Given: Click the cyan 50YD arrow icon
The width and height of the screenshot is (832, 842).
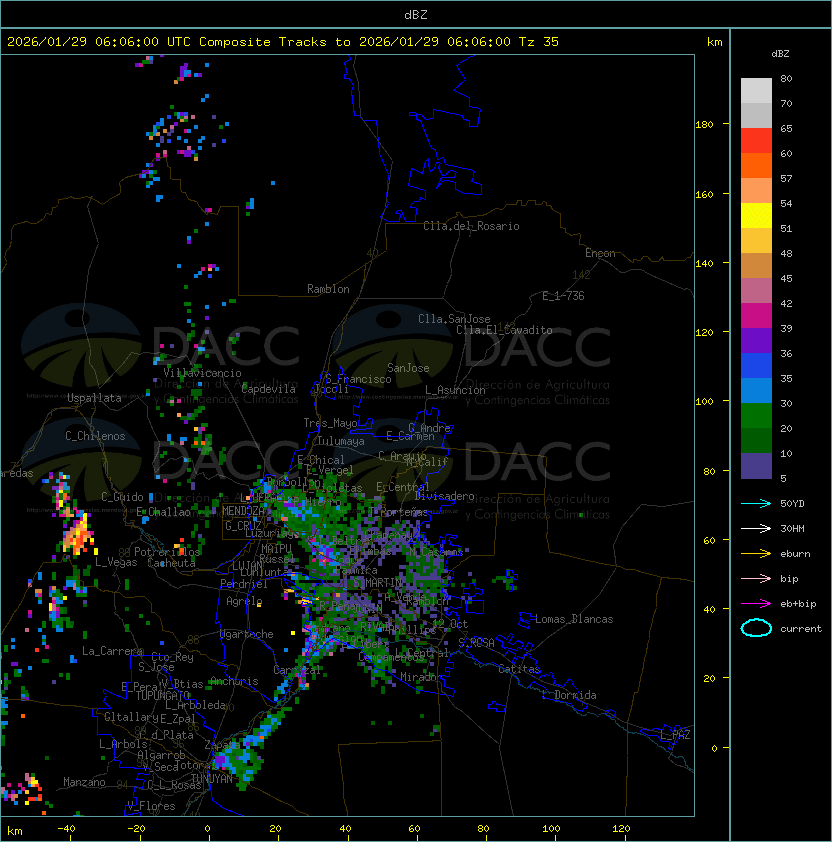Looking at the screenshot, I should 756,503.
